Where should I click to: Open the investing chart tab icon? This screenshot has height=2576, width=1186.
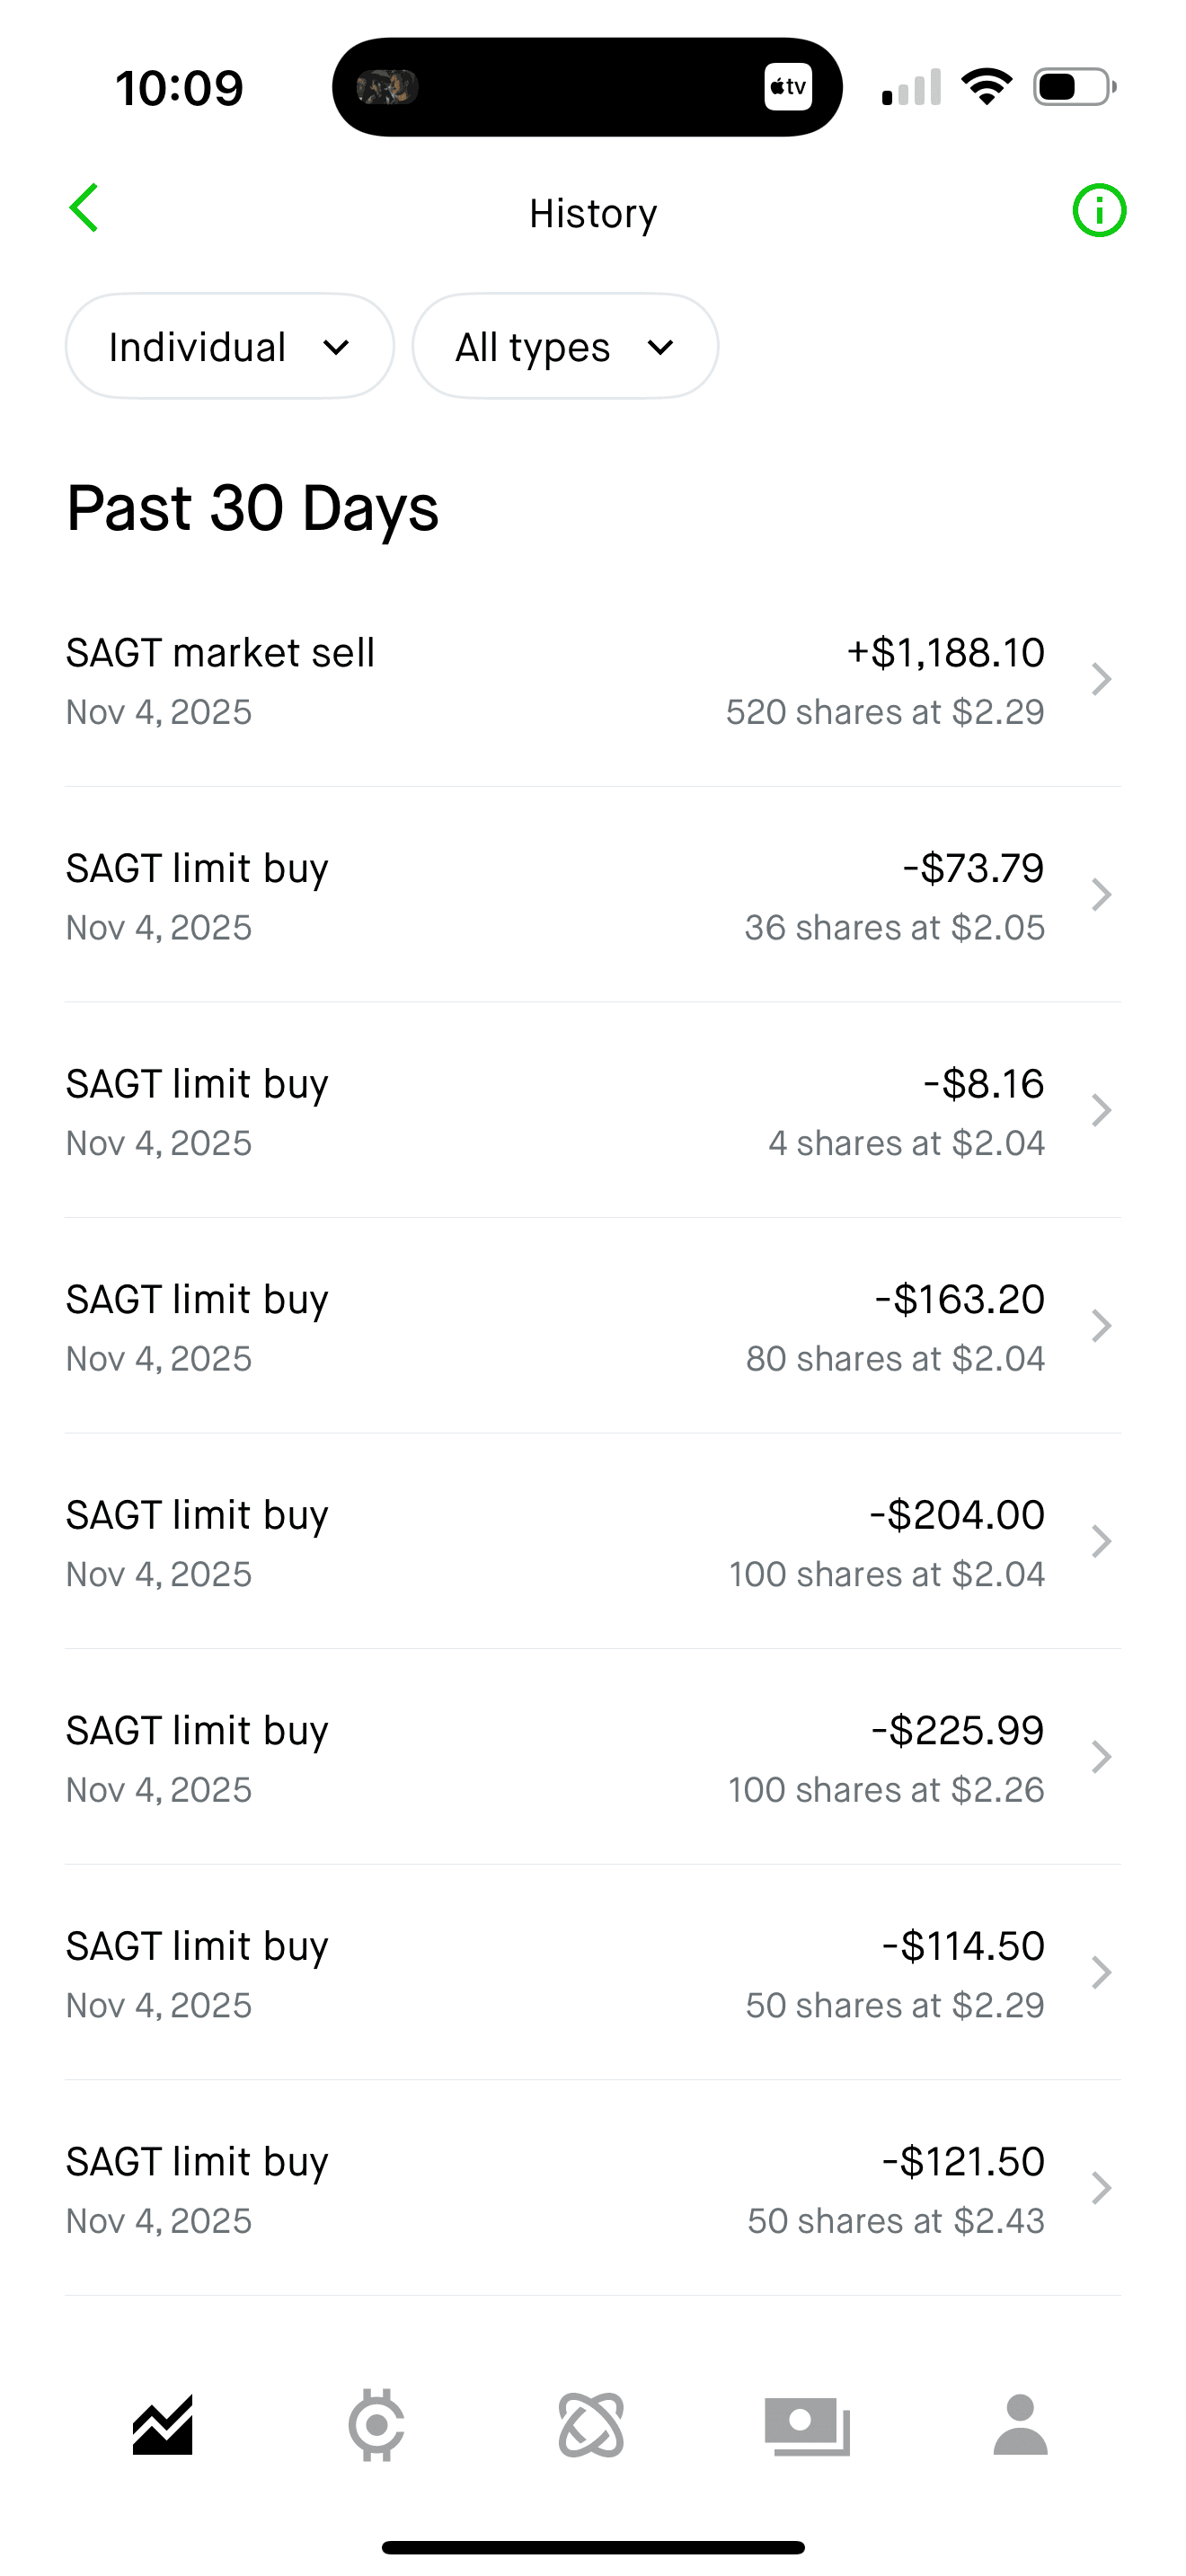coord(163,2425)
